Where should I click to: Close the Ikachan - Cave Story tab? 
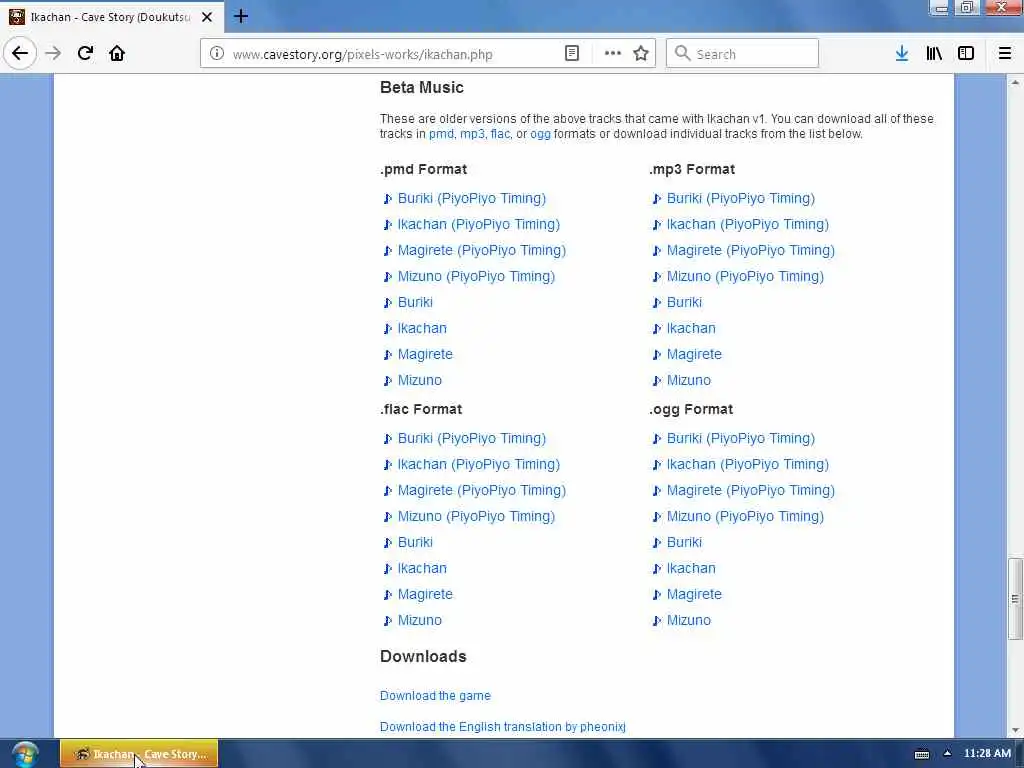point(207,17)
